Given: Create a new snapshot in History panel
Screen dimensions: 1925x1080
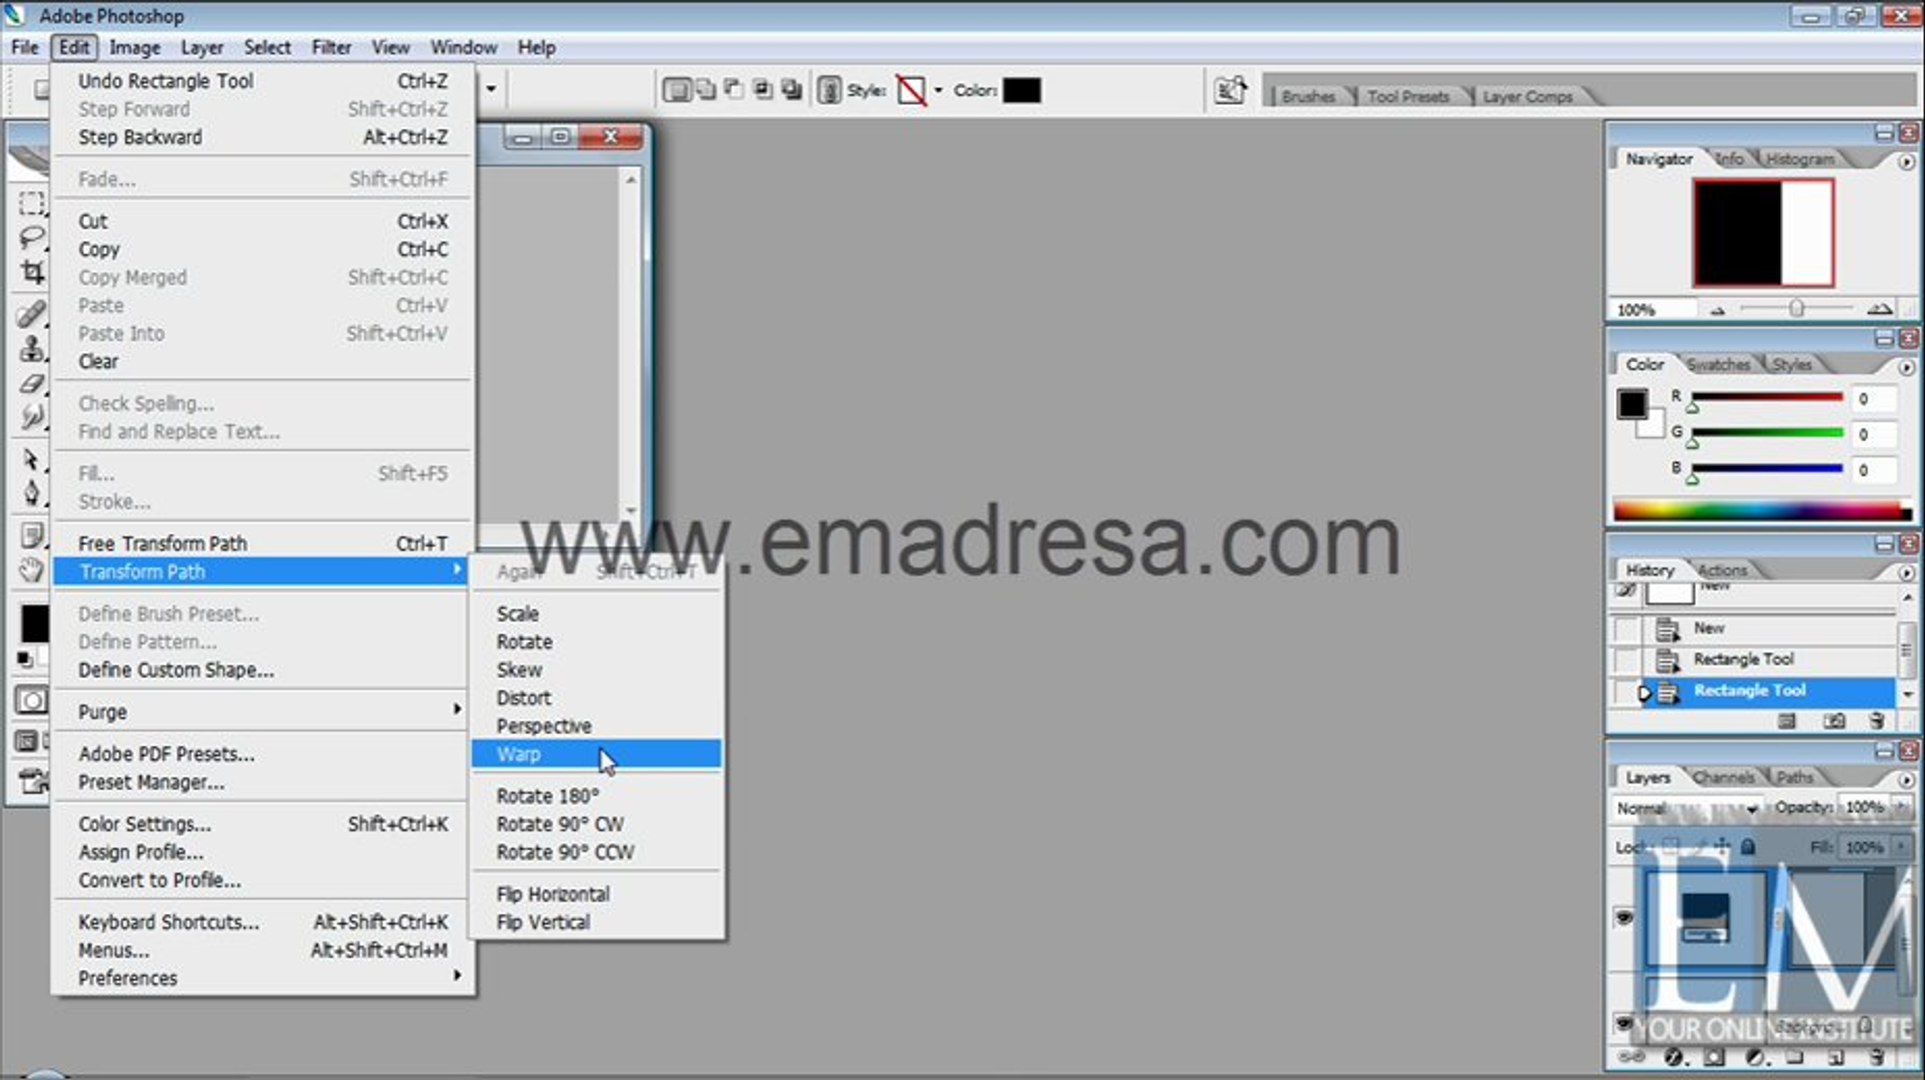Looking at the screenshot, I should point(1835,721).
